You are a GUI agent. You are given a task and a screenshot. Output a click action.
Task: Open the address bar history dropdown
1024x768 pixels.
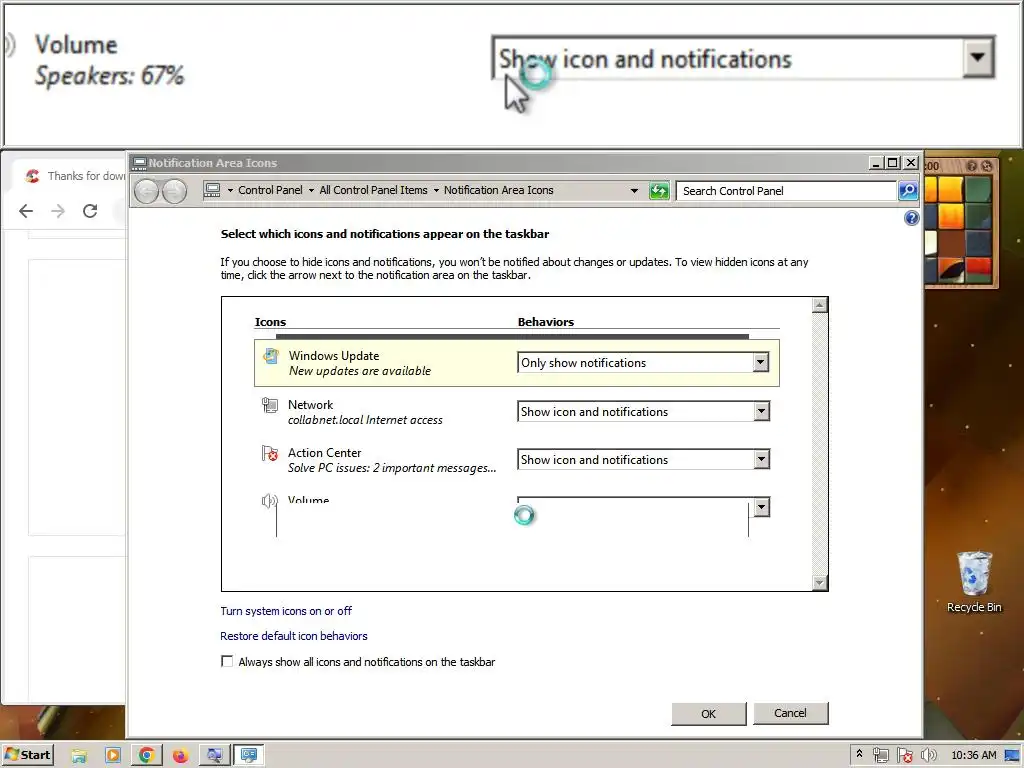coord(634,191)
